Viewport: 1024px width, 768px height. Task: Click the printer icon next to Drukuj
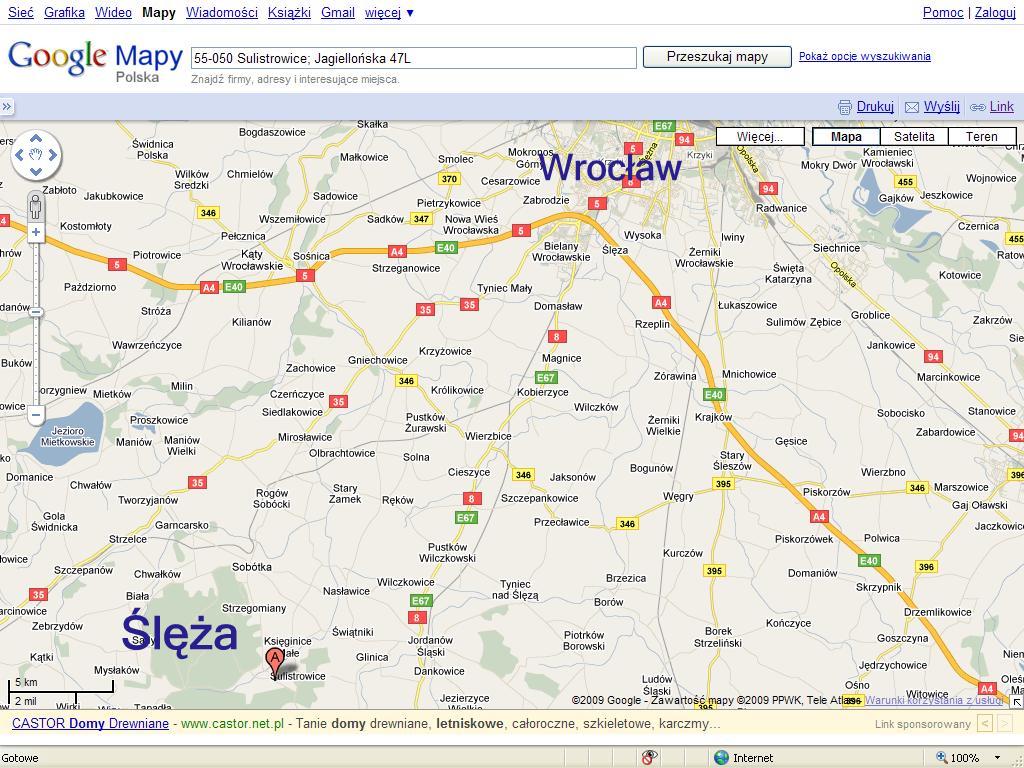(x=845, y=107)
